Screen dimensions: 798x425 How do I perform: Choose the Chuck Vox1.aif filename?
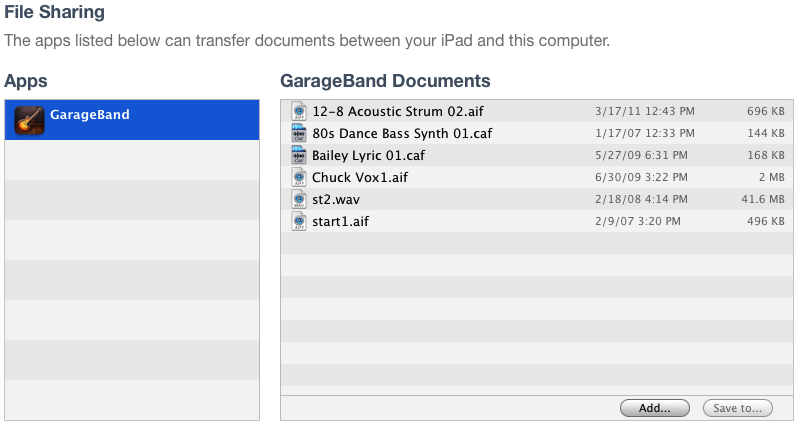tap(359, 177)
